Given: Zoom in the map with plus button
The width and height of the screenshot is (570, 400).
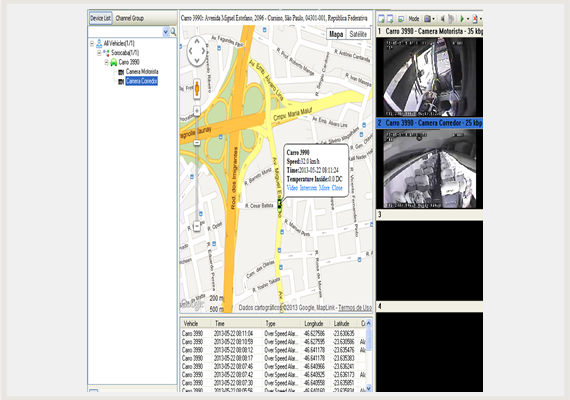Looking at the screenshot, I should (x=197, y=111).
